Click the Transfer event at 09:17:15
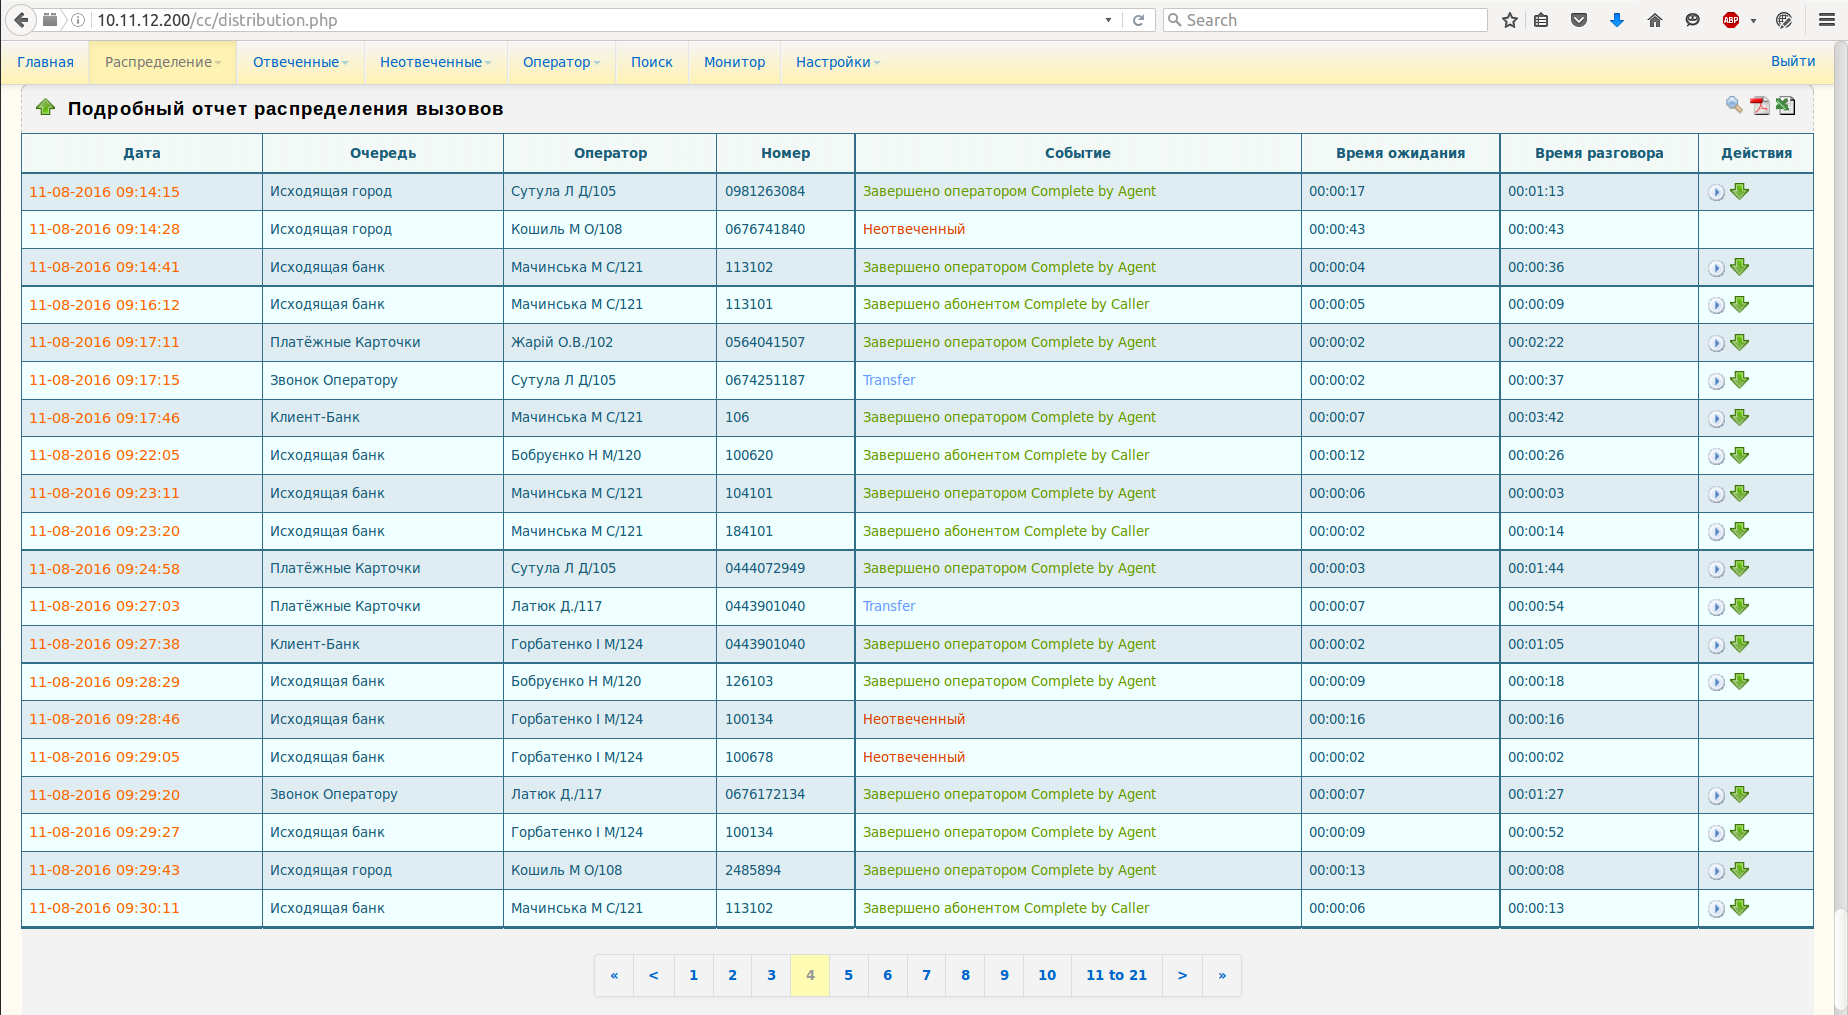The height and width of the screenshot is (1015, 1848). tap(889, 380)
